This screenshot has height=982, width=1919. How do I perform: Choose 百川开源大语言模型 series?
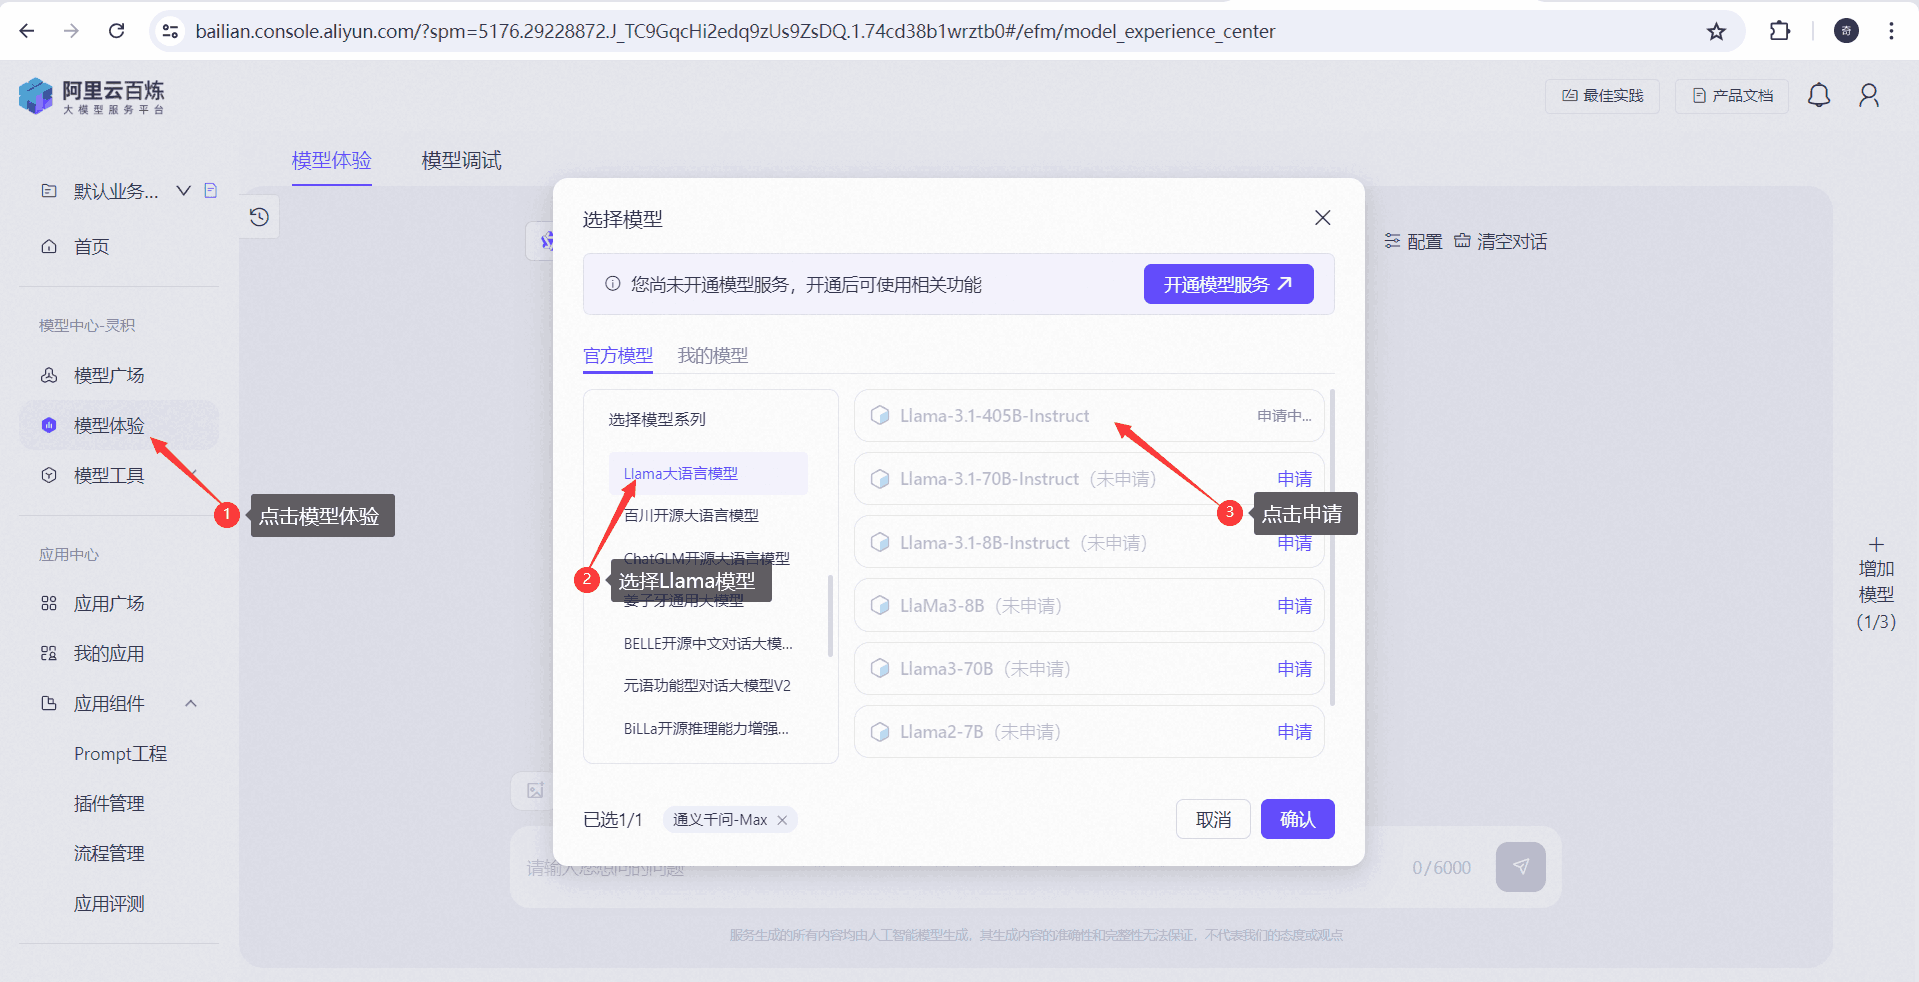tap(691, 515)
